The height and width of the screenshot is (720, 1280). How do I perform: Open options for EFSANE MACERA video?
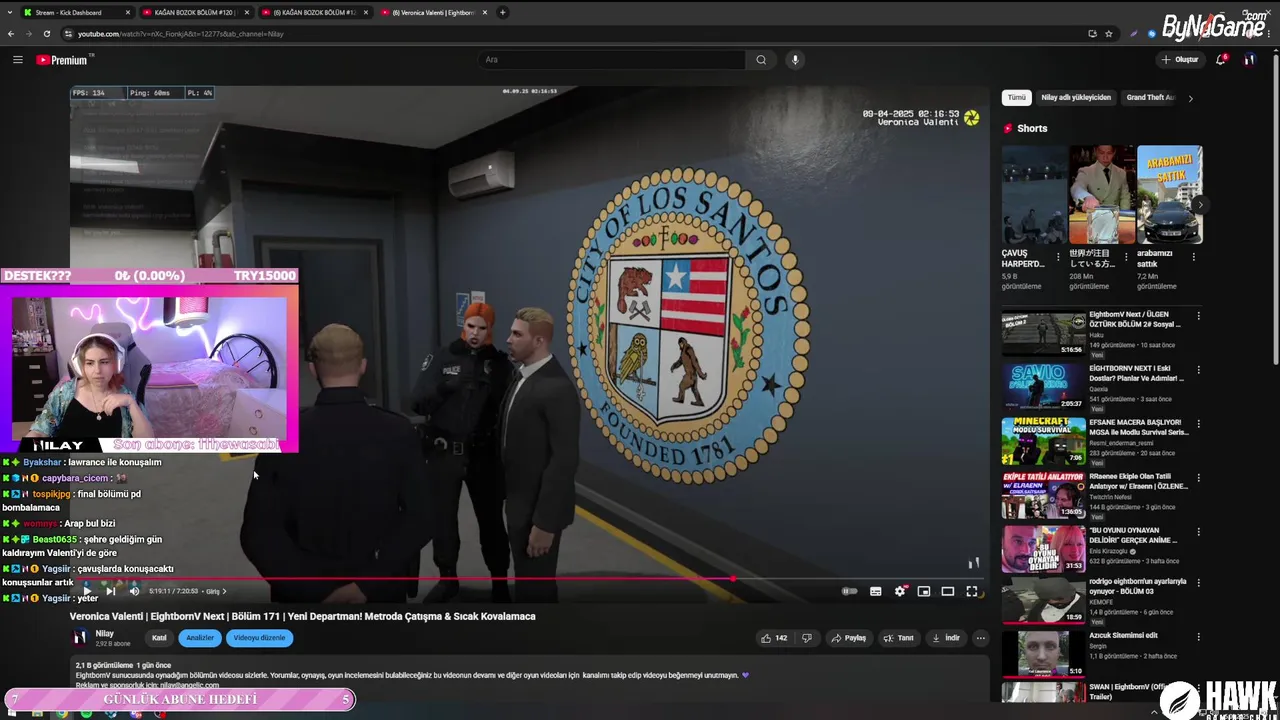coord(1198,424)
